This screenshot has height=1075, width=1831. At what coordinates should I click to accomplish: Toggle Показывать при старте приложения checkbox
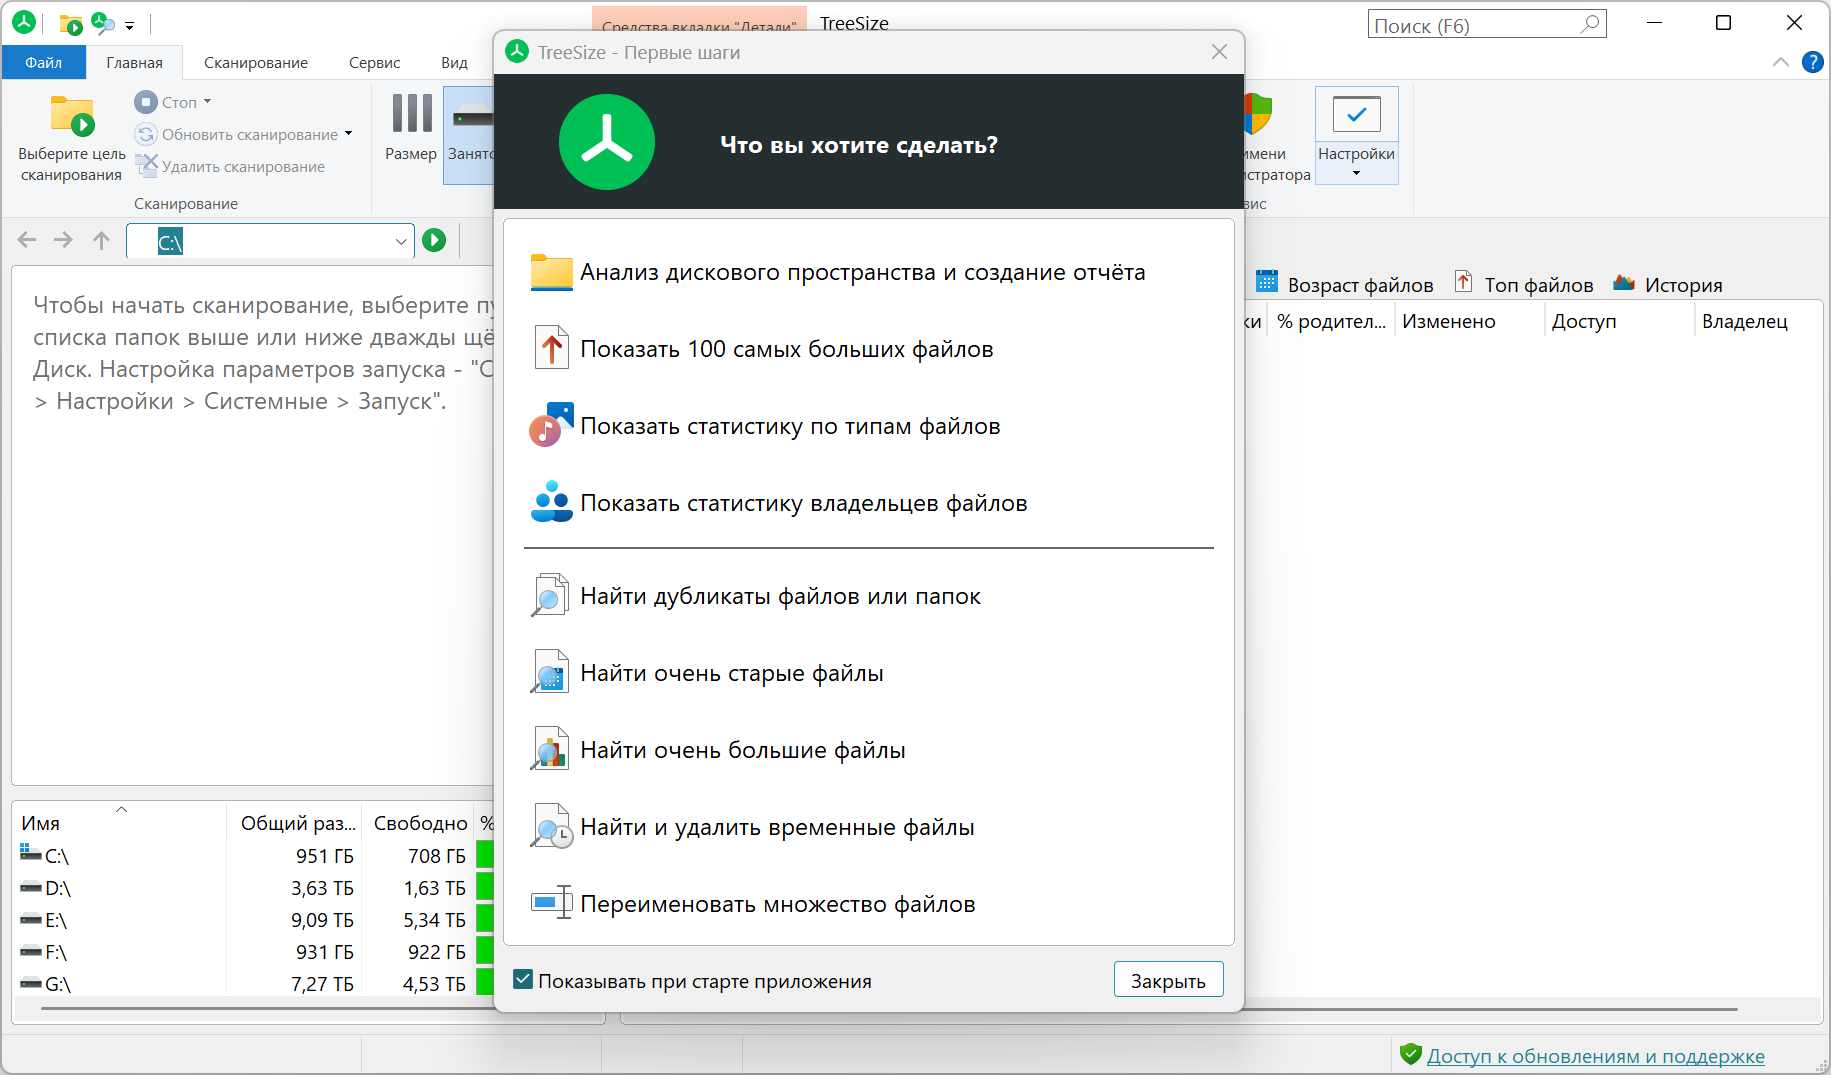coord(523,979)
